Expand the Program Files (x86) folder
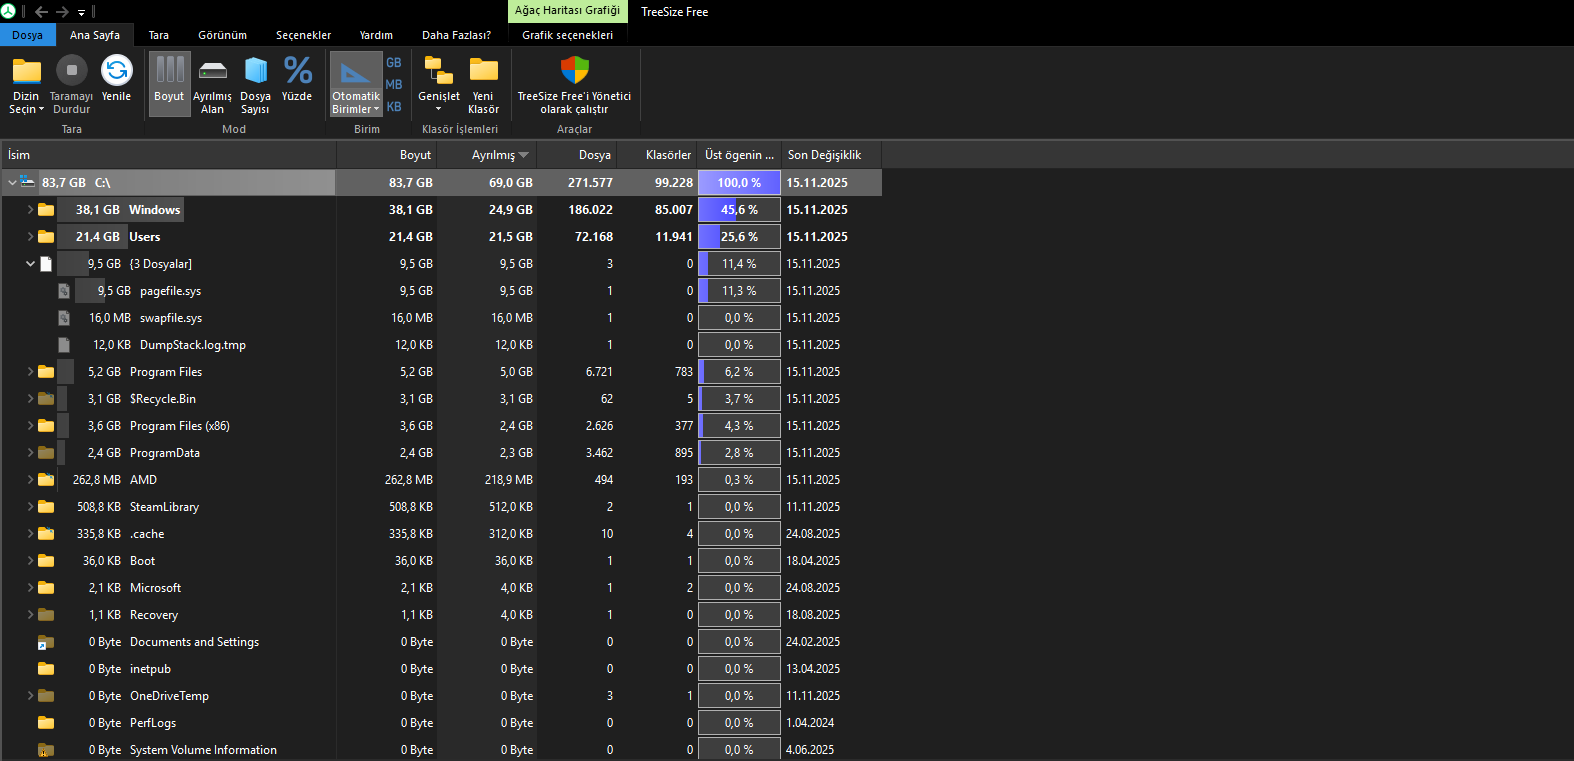The image size is (1574, 761). [30, 426]
